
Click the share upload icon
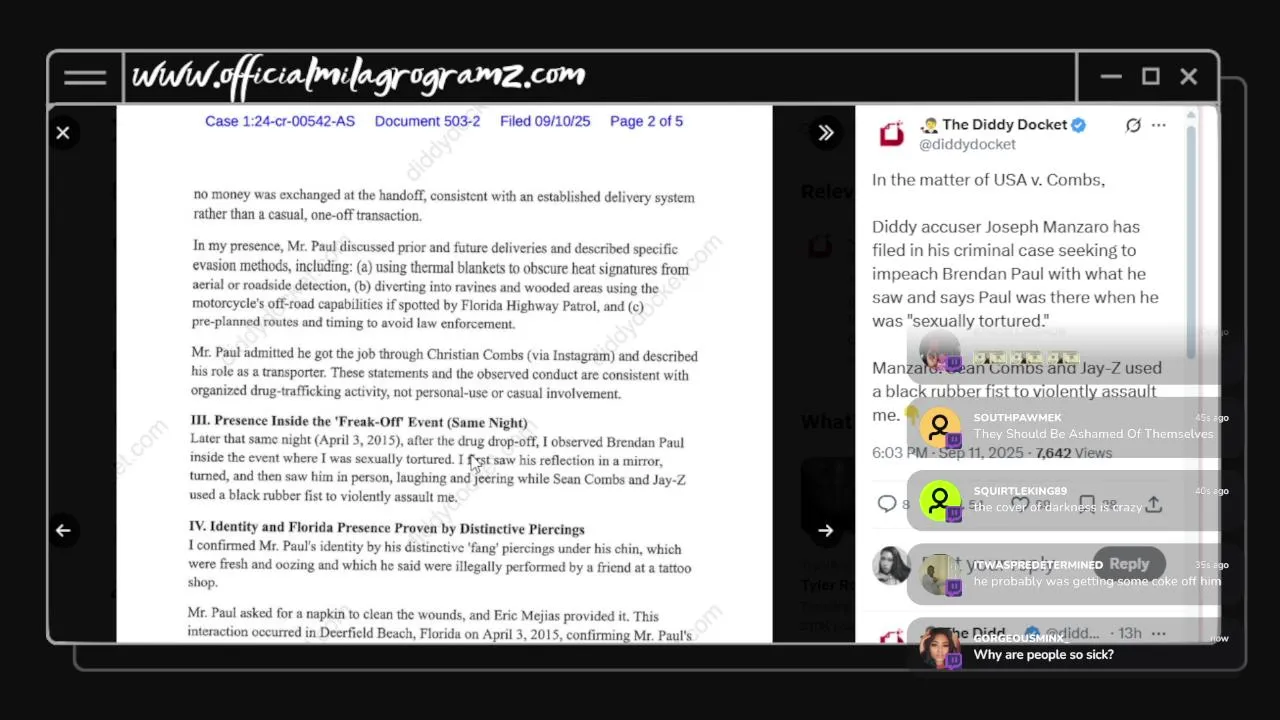[1154, 504]
